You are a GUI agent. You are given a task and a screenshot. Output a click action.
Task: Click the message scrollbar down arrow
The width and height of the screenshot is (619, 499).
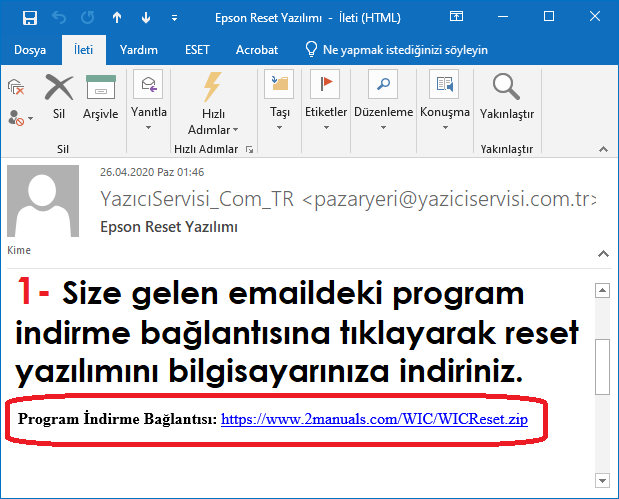[602, 480]
